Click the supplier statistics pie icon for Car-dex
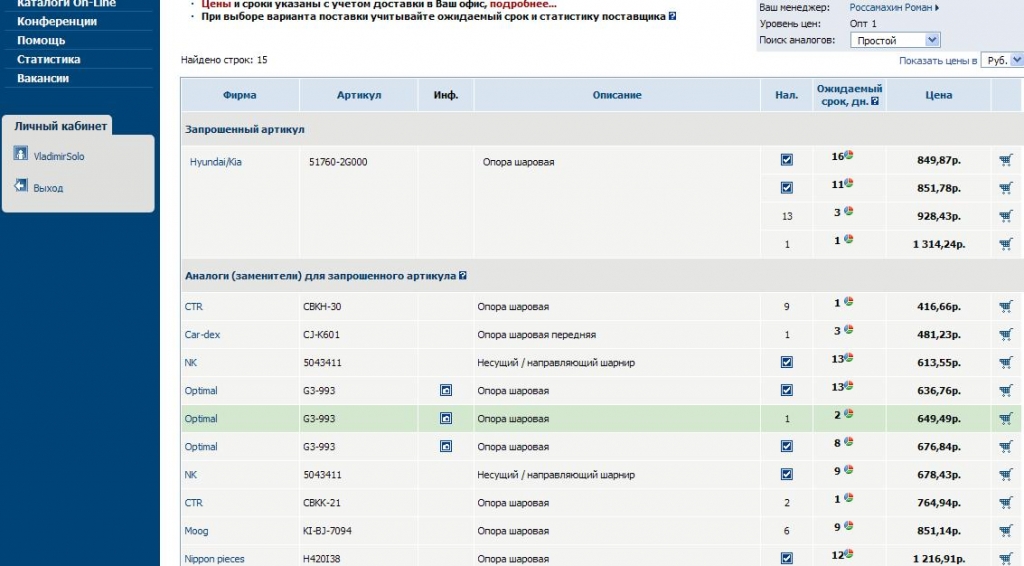 tap(848, 330)
